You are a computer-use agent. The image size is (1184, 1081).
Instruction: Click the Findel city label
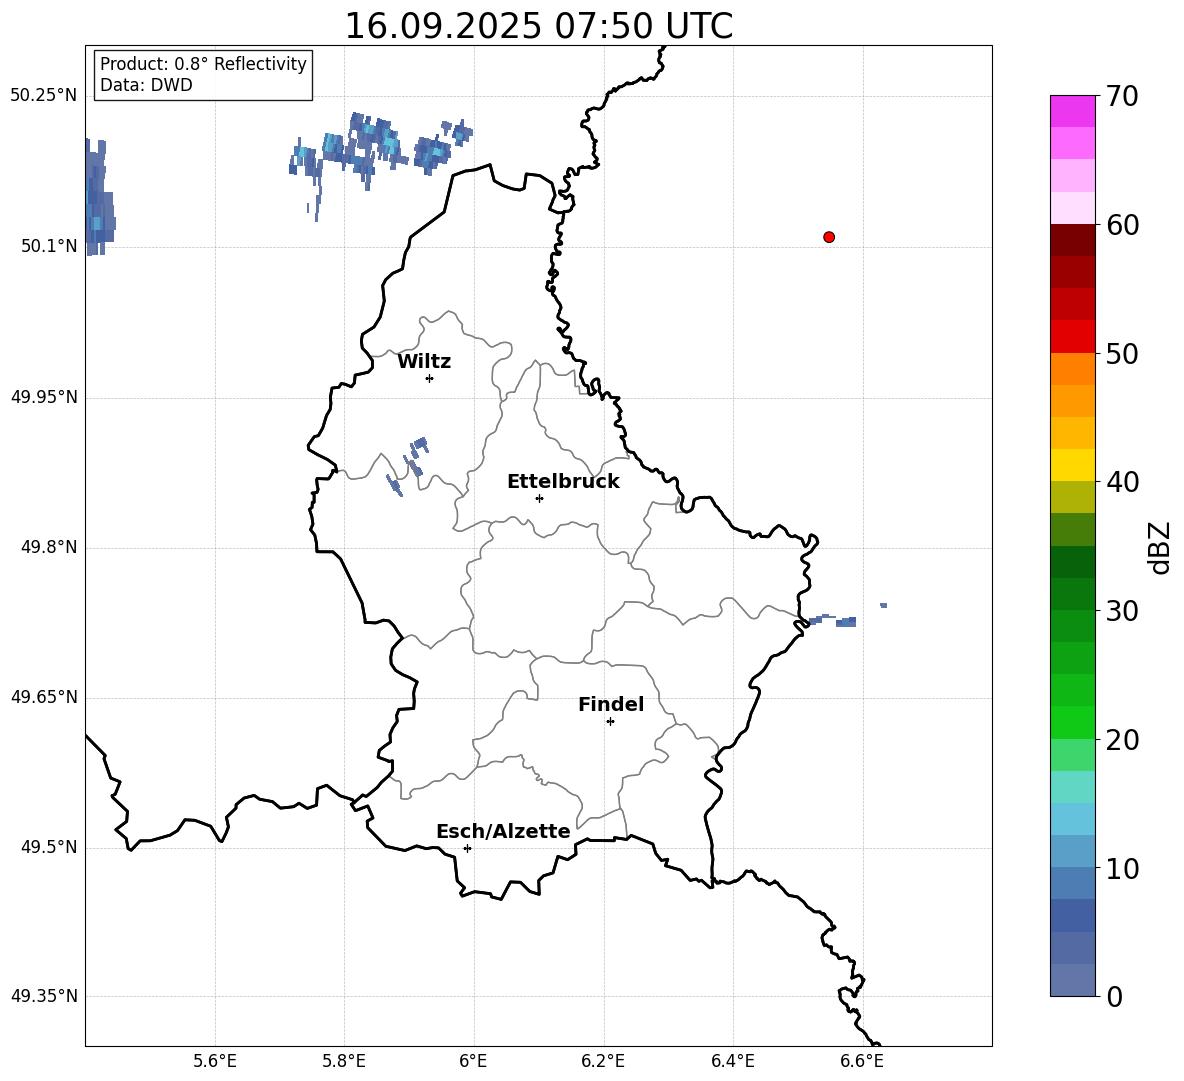(x=611, y=704)
